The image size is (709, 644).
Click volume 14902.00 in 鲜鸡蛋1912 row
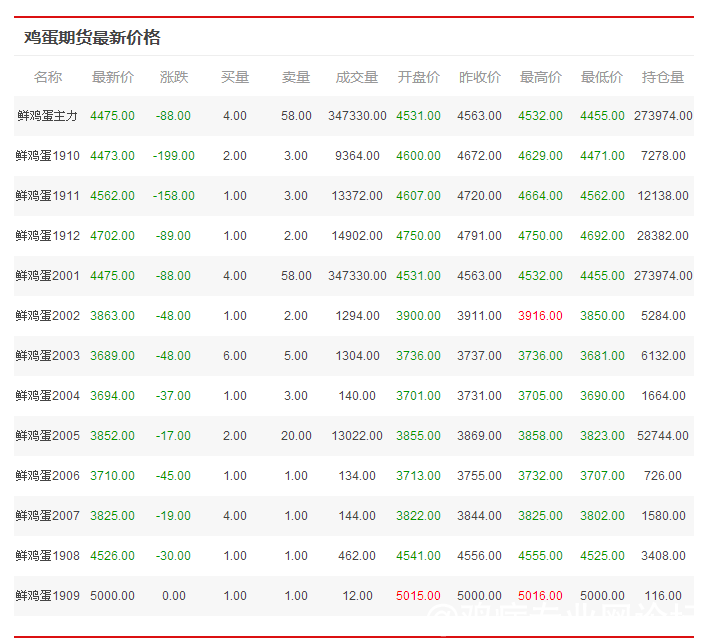pyautogui.click(x=357, y=236)
